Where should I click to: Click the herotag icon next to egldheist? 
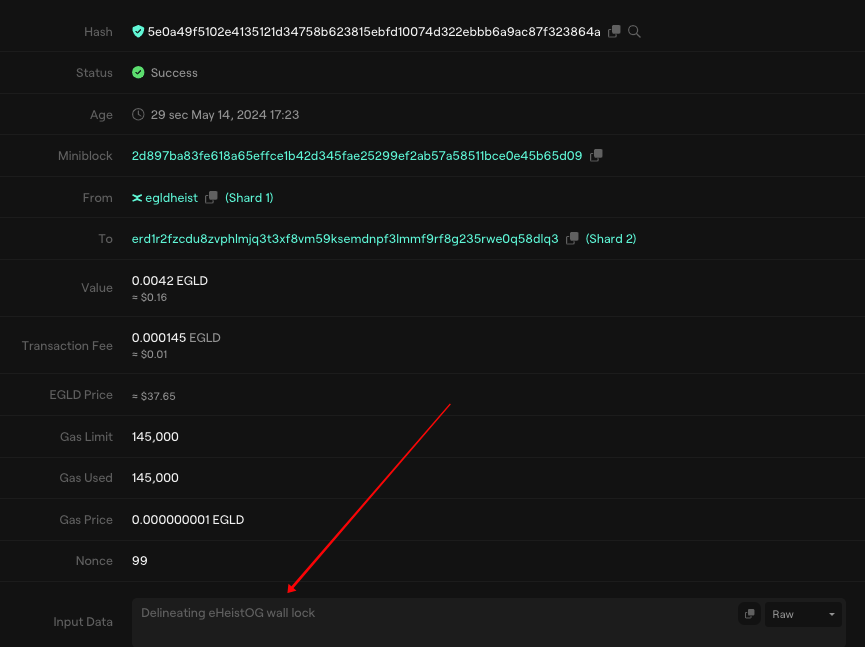point(137,197)
